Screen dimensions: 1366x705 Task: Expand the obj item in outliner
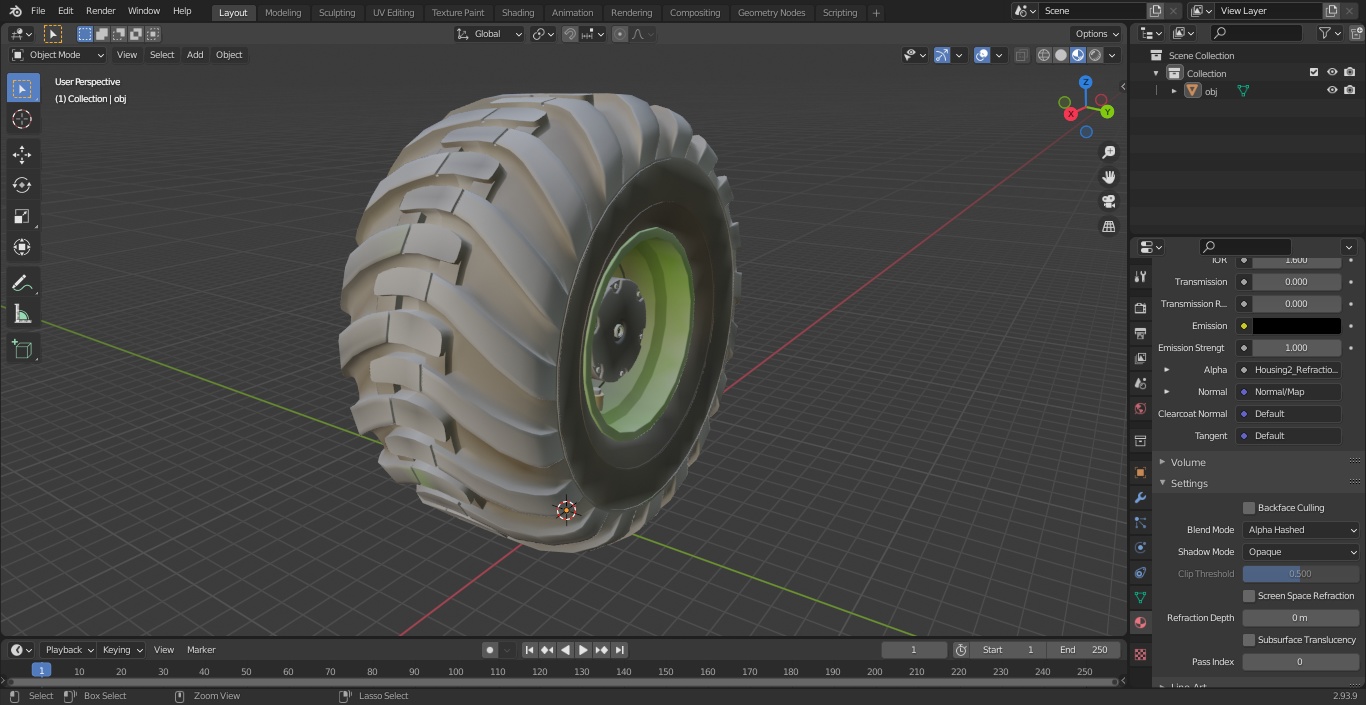click(1174, 91)
